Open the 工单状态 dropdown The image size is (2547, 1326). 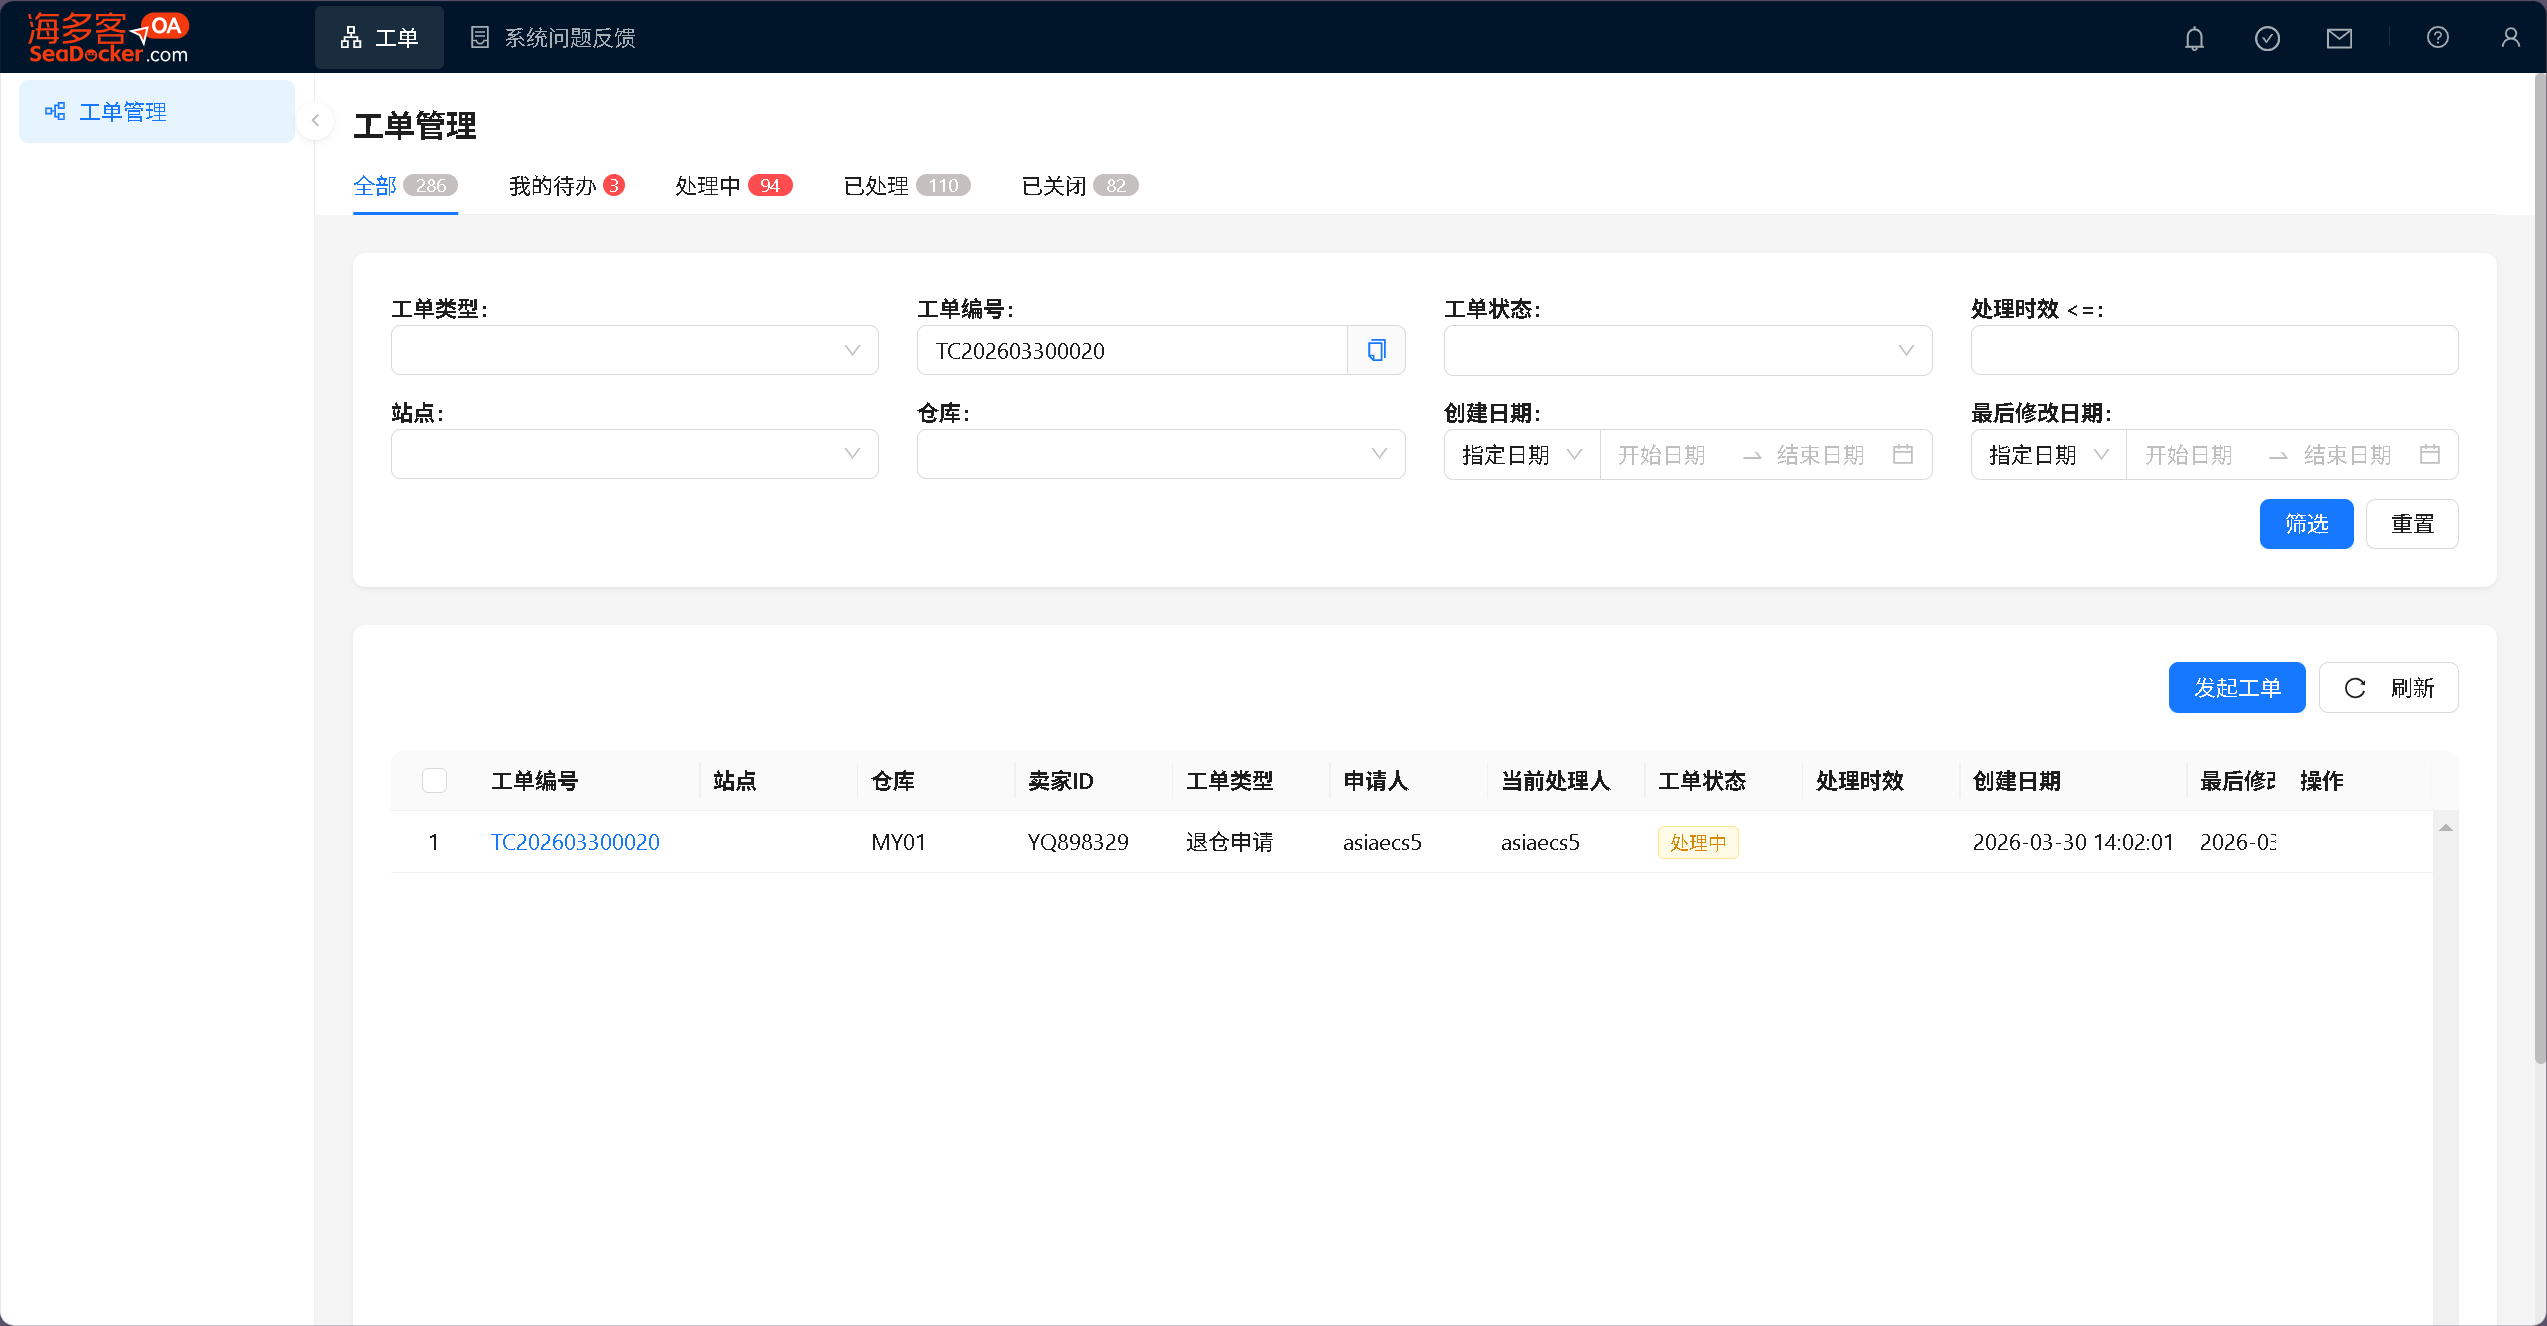click(x=1687, y=350)
